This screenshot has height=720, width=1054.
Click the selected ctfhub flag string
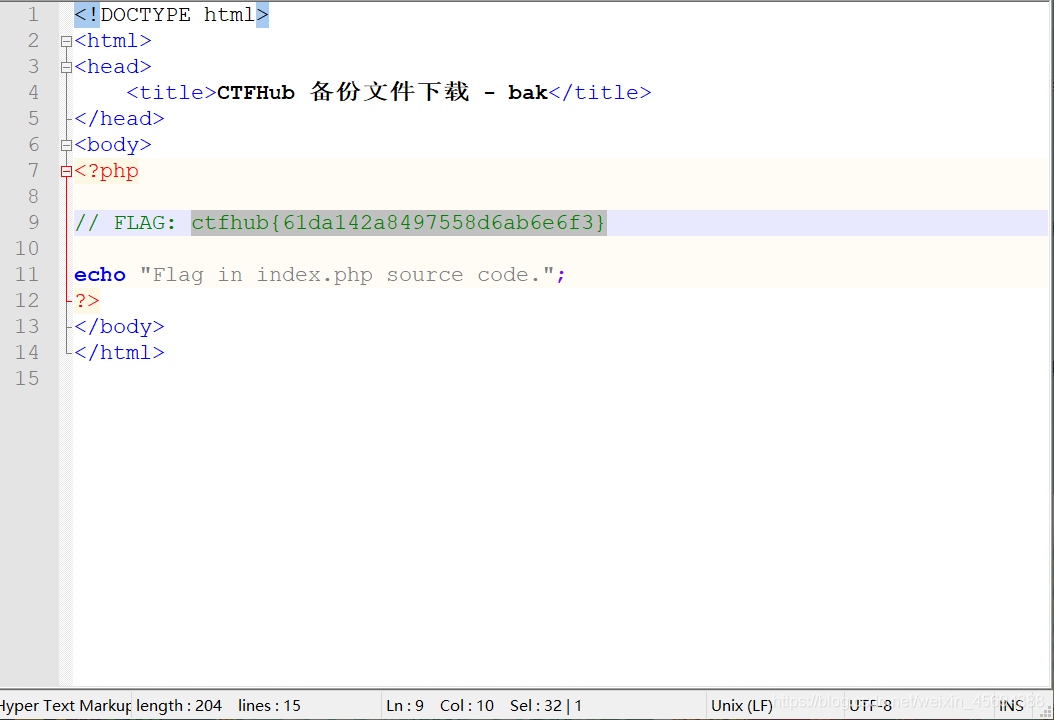(399, 223)
